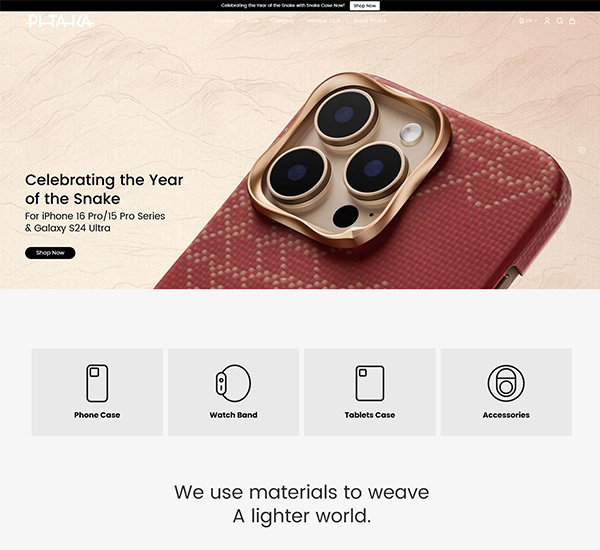Go to next hero slide arrow
Screen dimensions: 600x550
coord(582,150)
